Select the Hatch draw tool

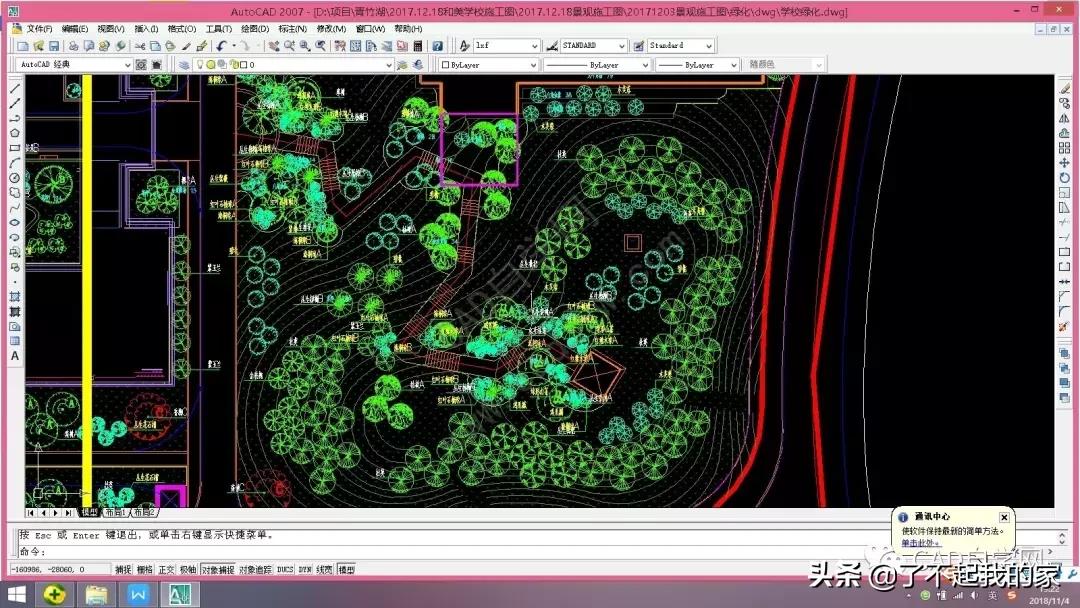15,297
